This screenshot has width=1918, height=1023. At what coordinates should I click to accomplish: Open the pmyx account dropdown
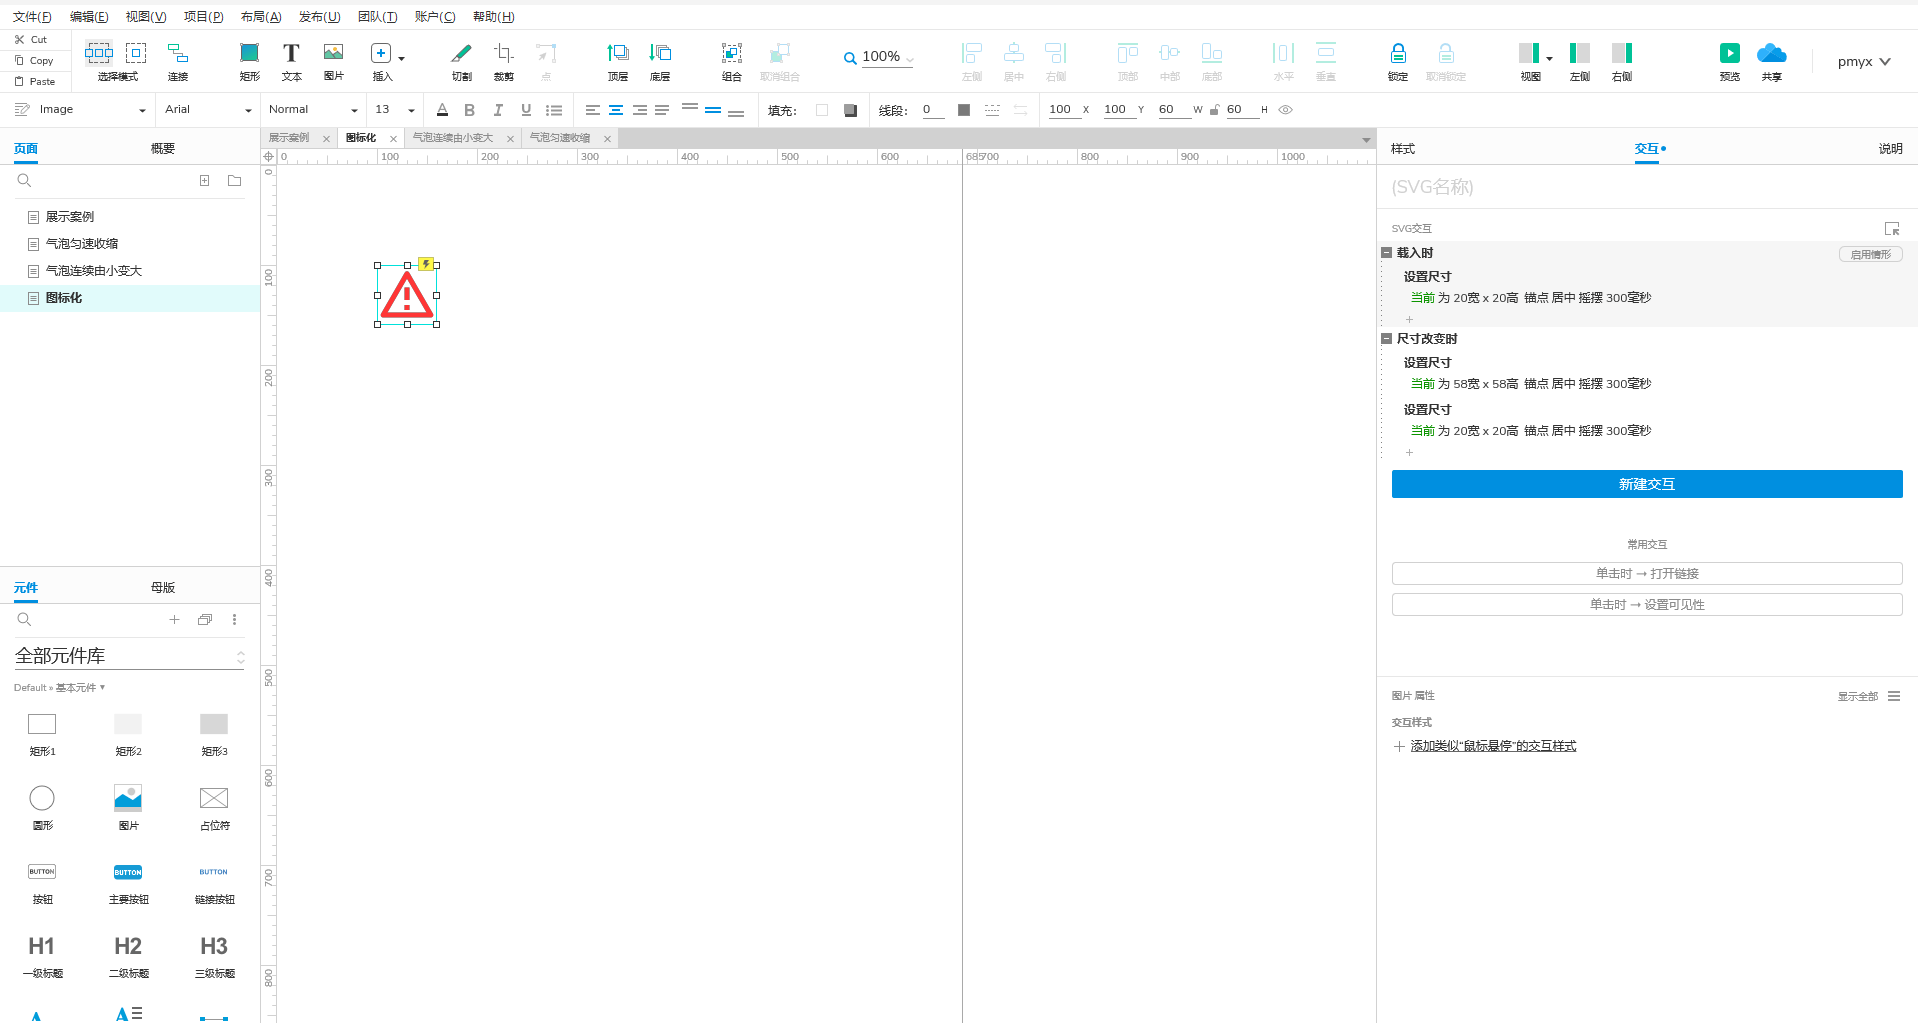pos(1864,61)
